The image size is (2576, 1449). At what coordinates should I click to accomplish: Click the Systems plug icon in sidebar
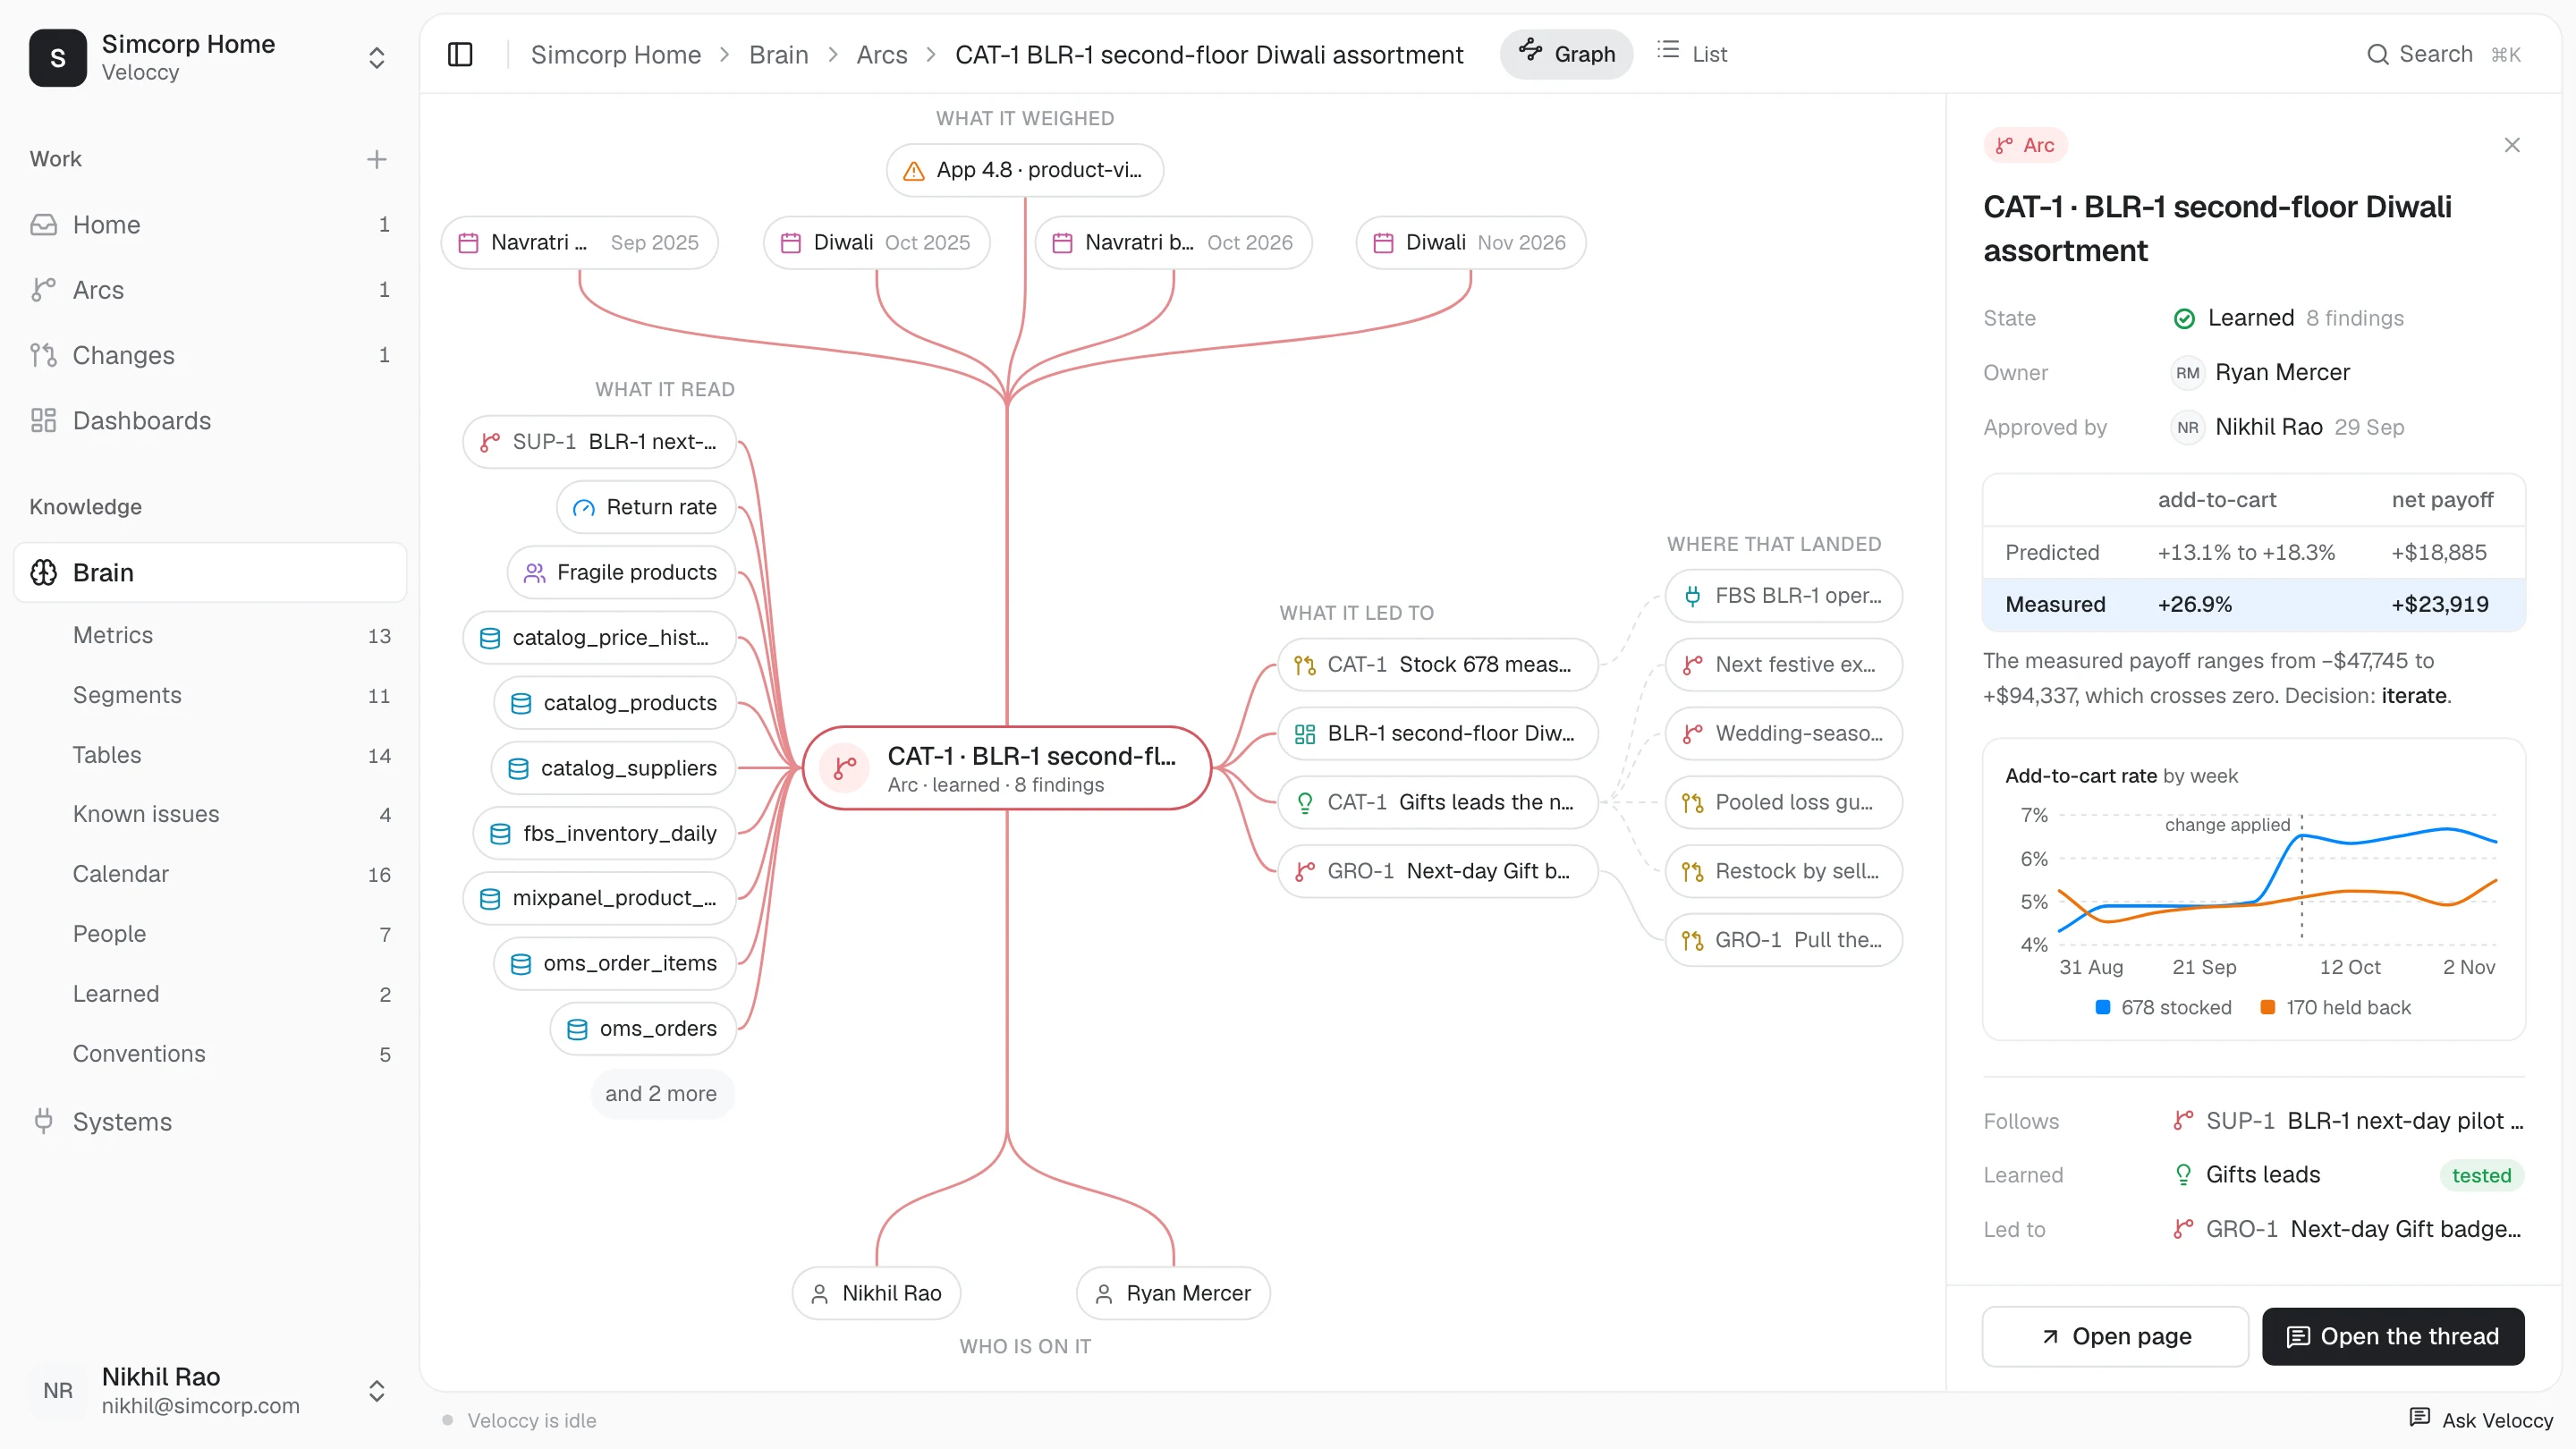(43, 1121)
